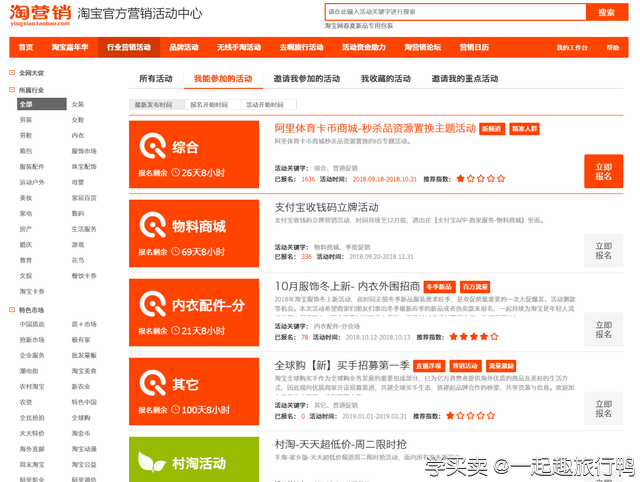The width and height of the screenshot is (640, 482).
Task: Select 全球购 under 特色市场
Action: (81, 418)
